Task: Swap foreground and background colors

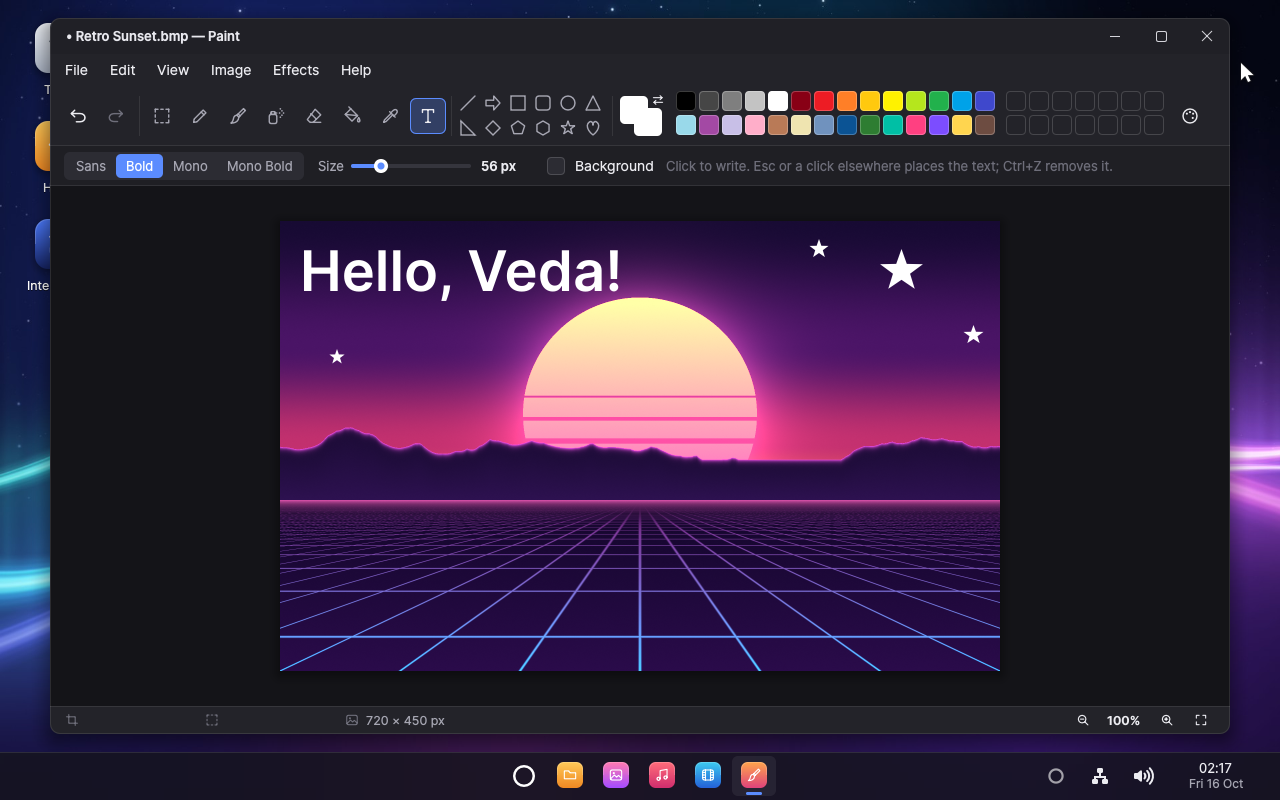Action: [x=658, y=100]
